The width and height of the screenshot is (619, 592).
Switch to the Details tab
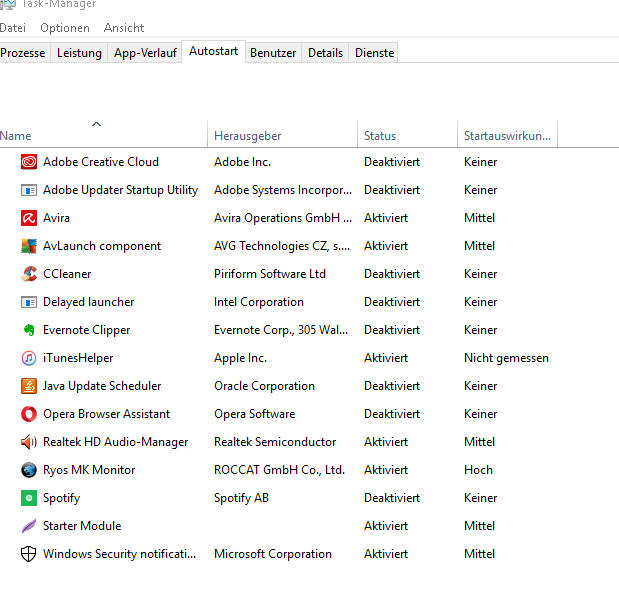click(325, 53)
